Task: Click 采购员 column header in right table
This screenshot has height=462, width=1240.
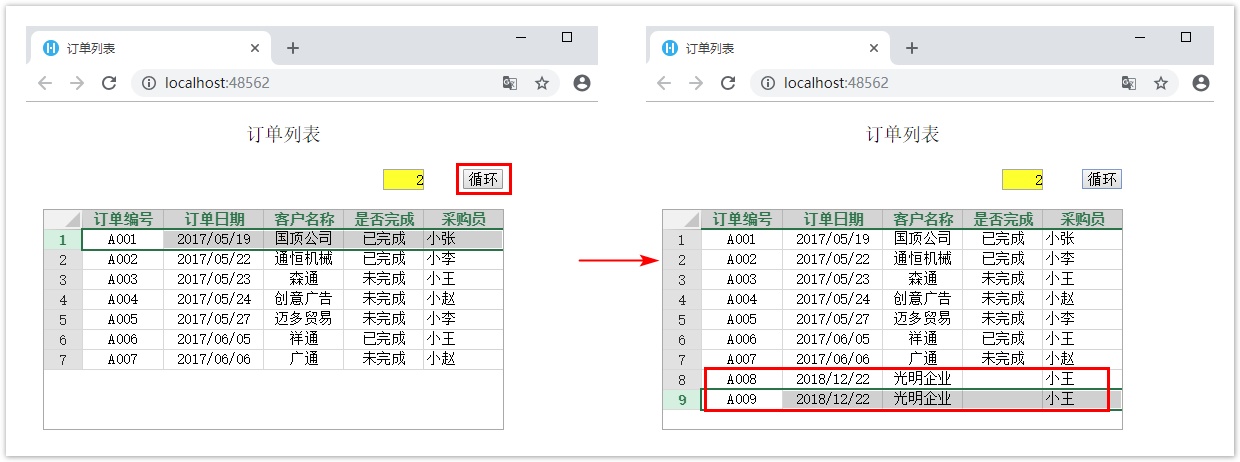Action: [1082, 219]
